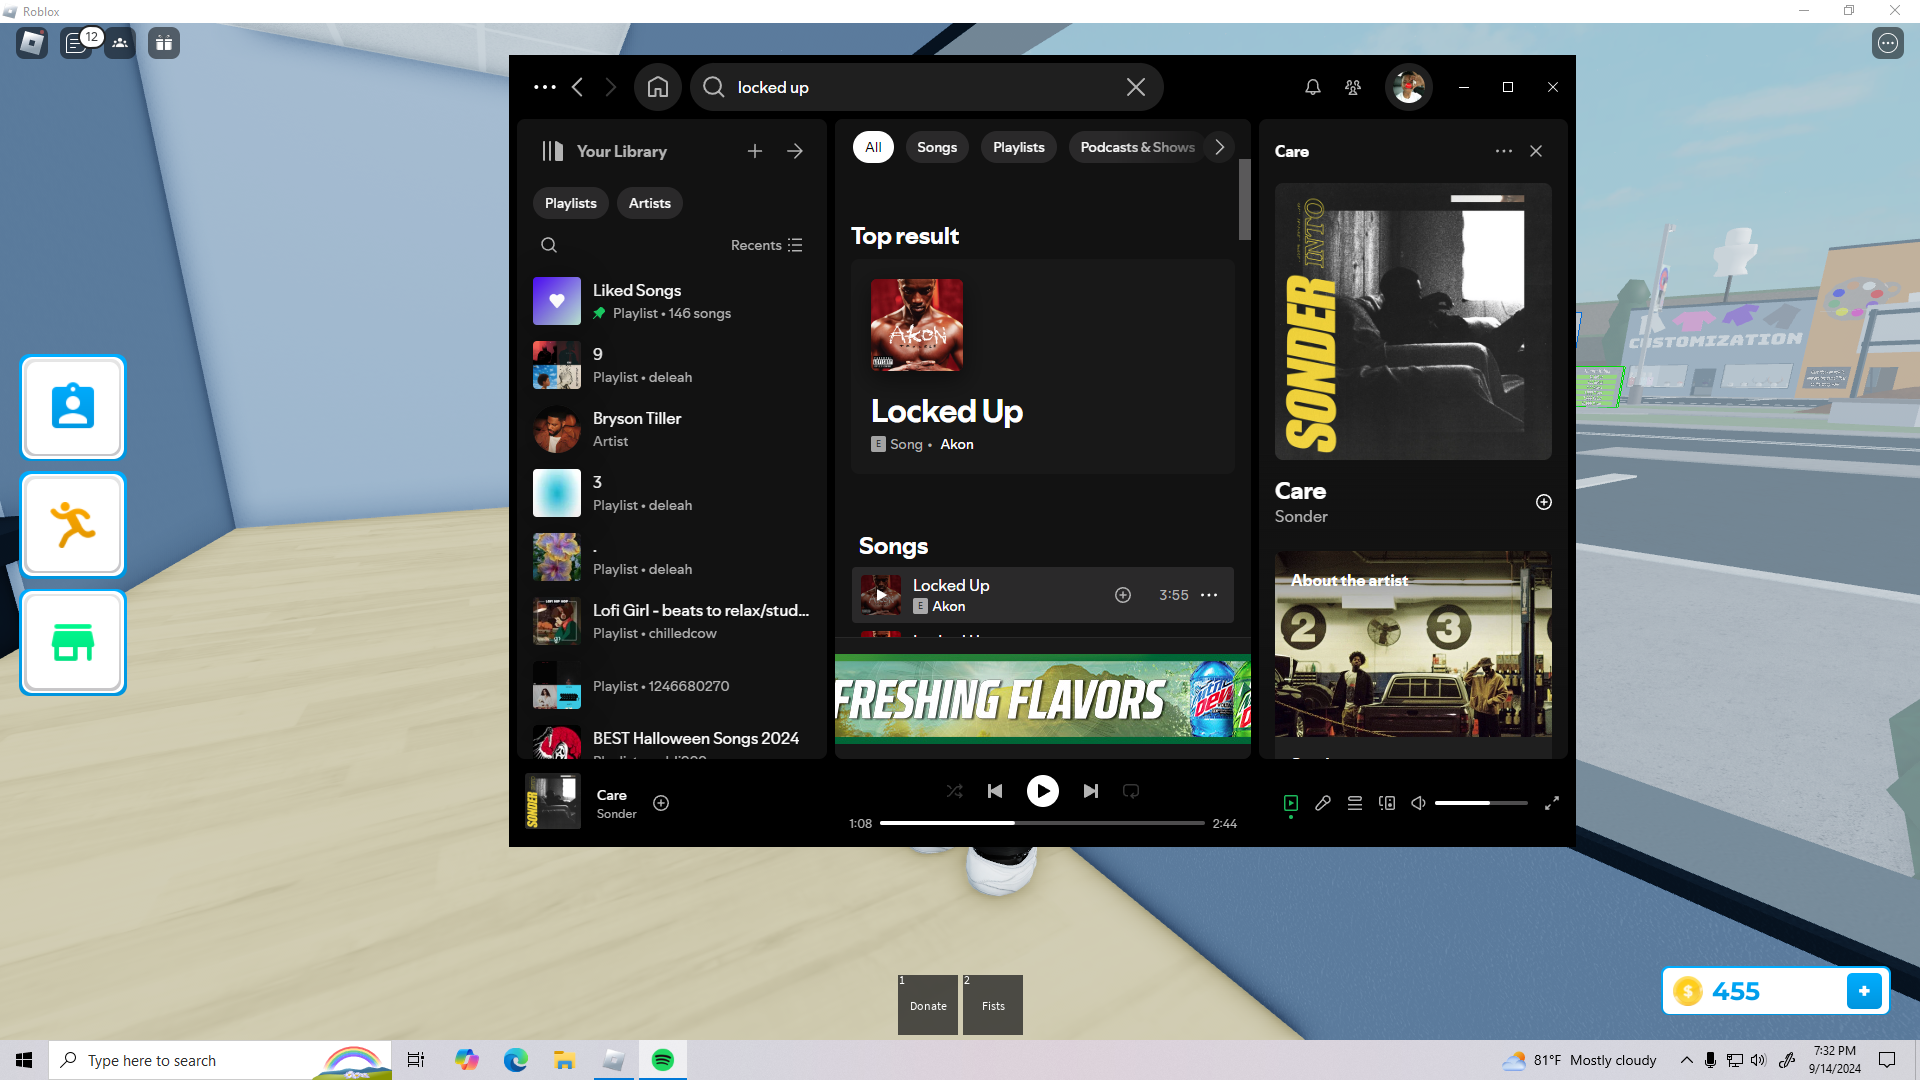Filter library by Artists
This screenshot has width=1920, height=1080.
(649, 203)
